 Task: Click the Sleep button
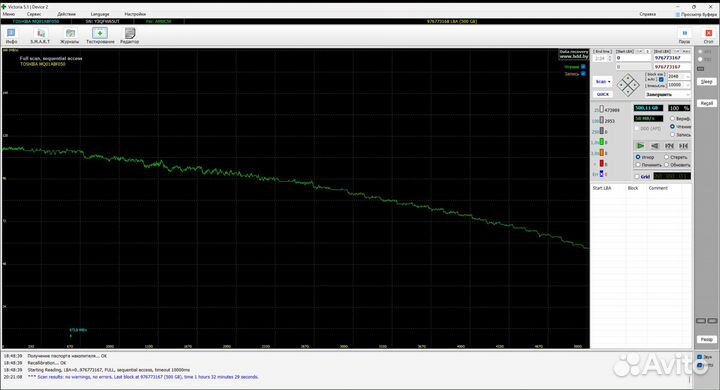707,82
